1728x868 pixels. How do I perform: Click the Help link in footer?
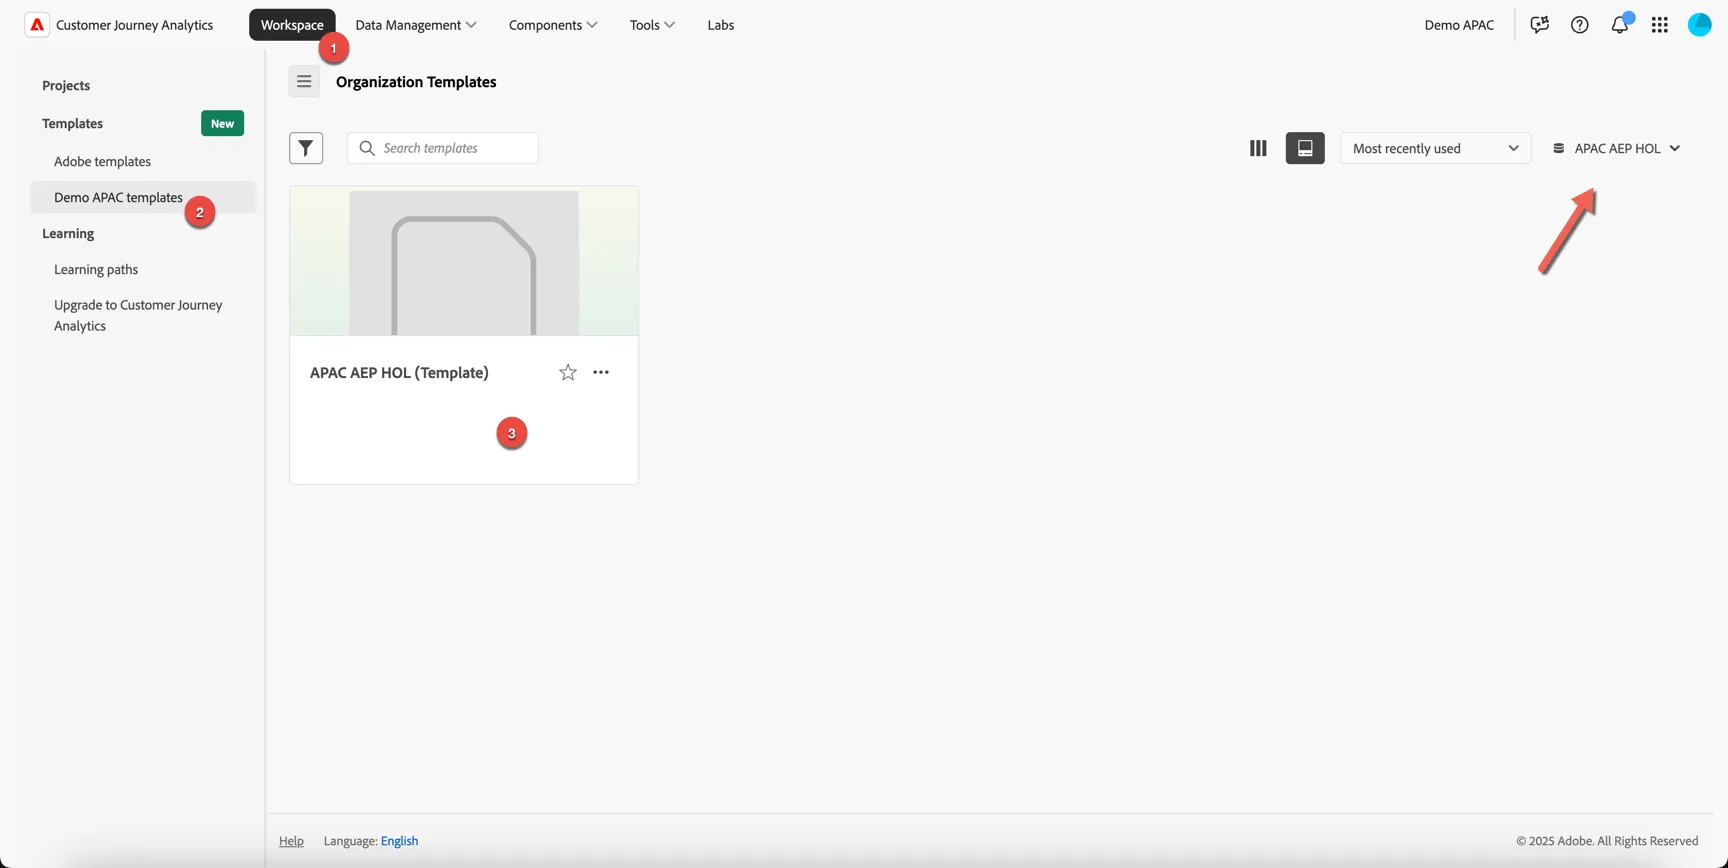(291, 841)
